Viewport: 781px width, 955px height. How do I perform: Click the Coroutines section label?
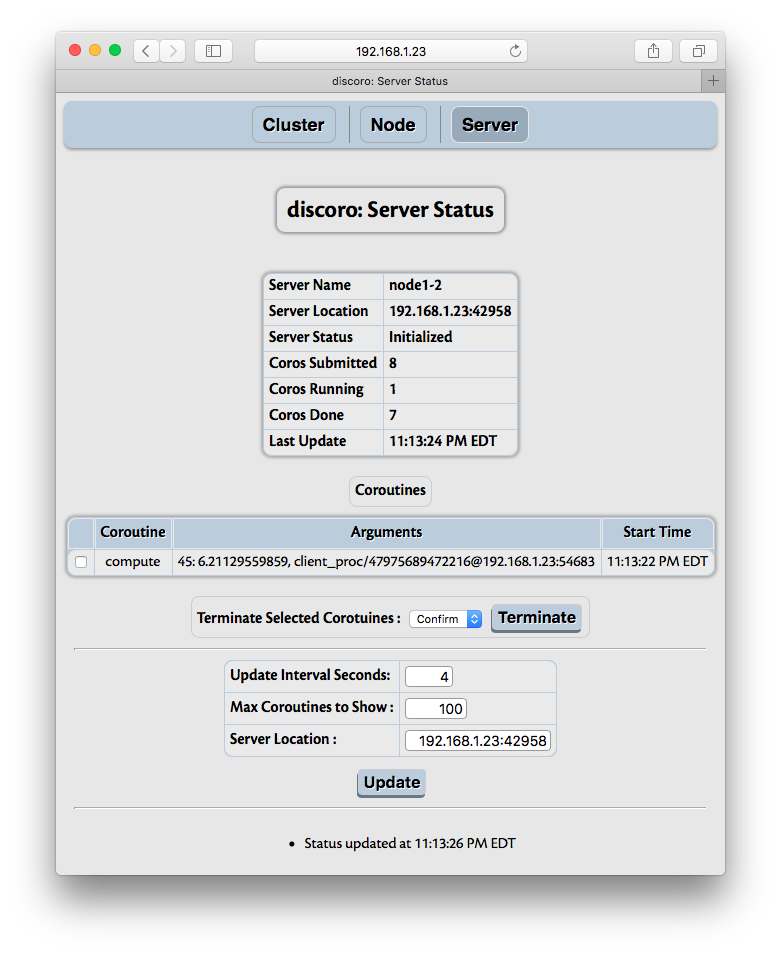coord(390,490)
